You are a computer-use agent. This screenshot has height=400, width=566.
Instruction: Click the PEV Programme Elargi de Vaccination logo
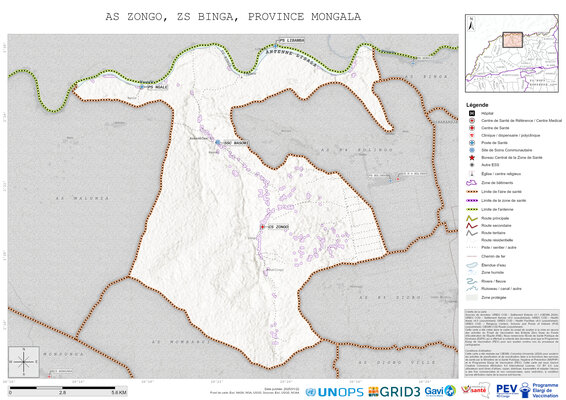point(527,391)
